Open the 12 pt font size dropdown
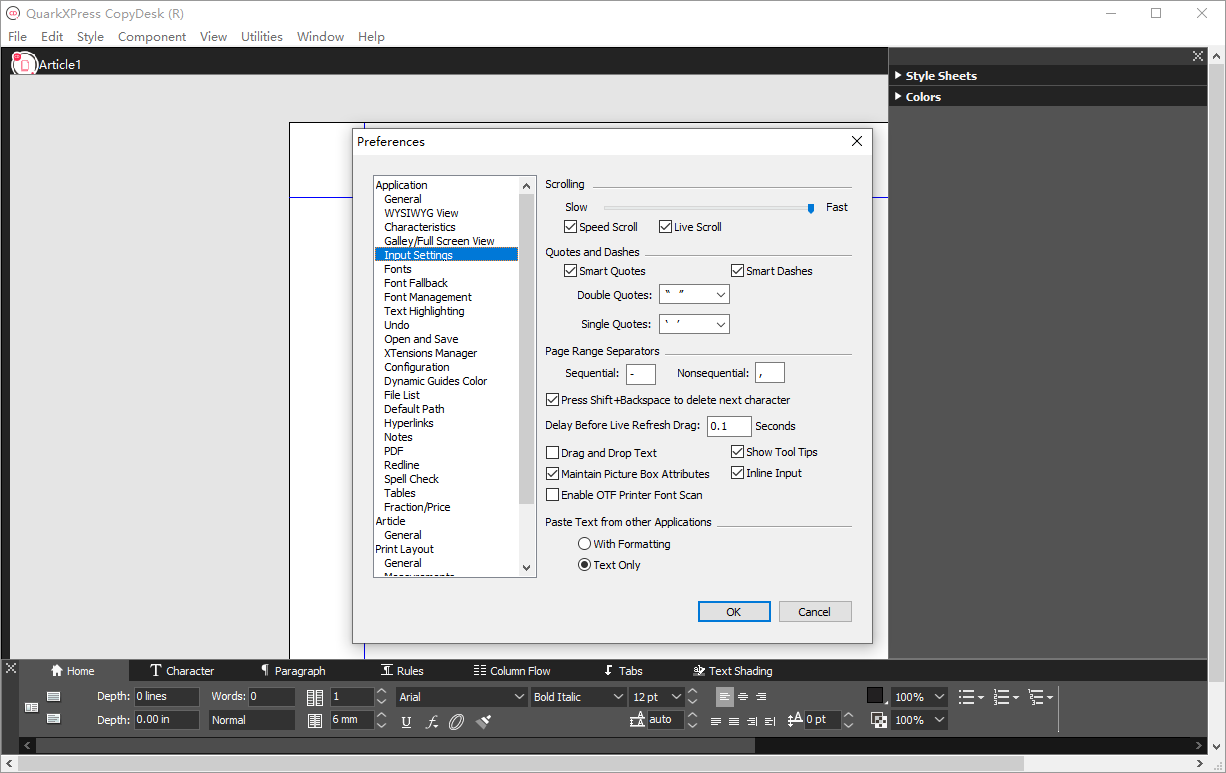Image resolution: width=1226 pixels, height=773 pixels. 657,697
